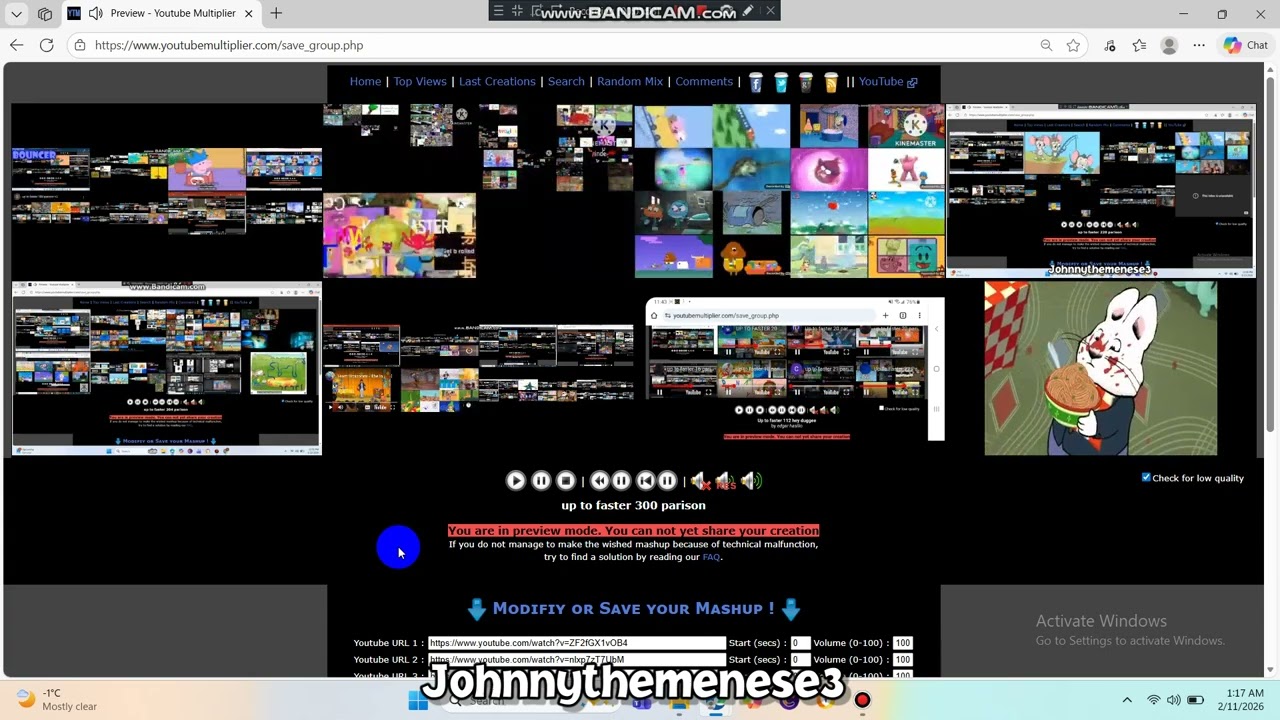Viewport: 1280px width, 720px height.
Task: Open Copilot Chat button
Action: (1246, 45)
